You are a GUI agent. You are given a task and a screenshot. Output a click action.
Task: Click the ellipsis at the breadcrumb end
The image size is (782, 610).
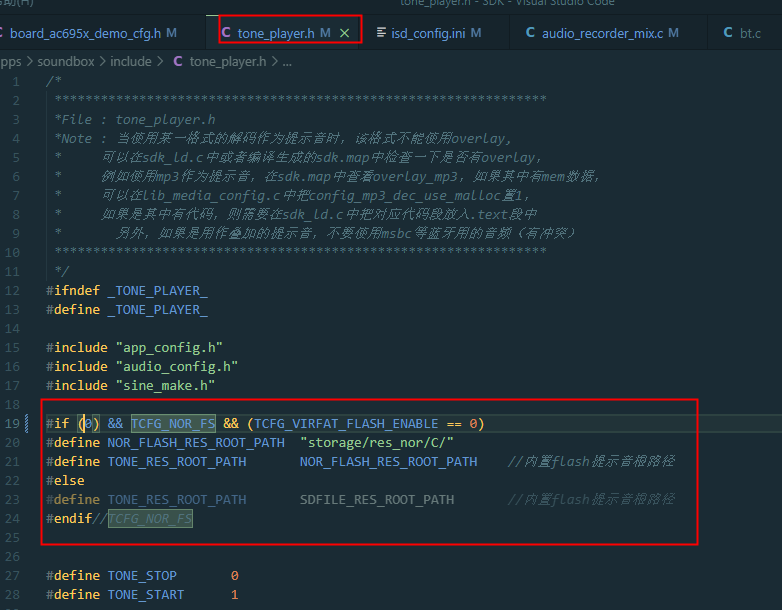287,62
